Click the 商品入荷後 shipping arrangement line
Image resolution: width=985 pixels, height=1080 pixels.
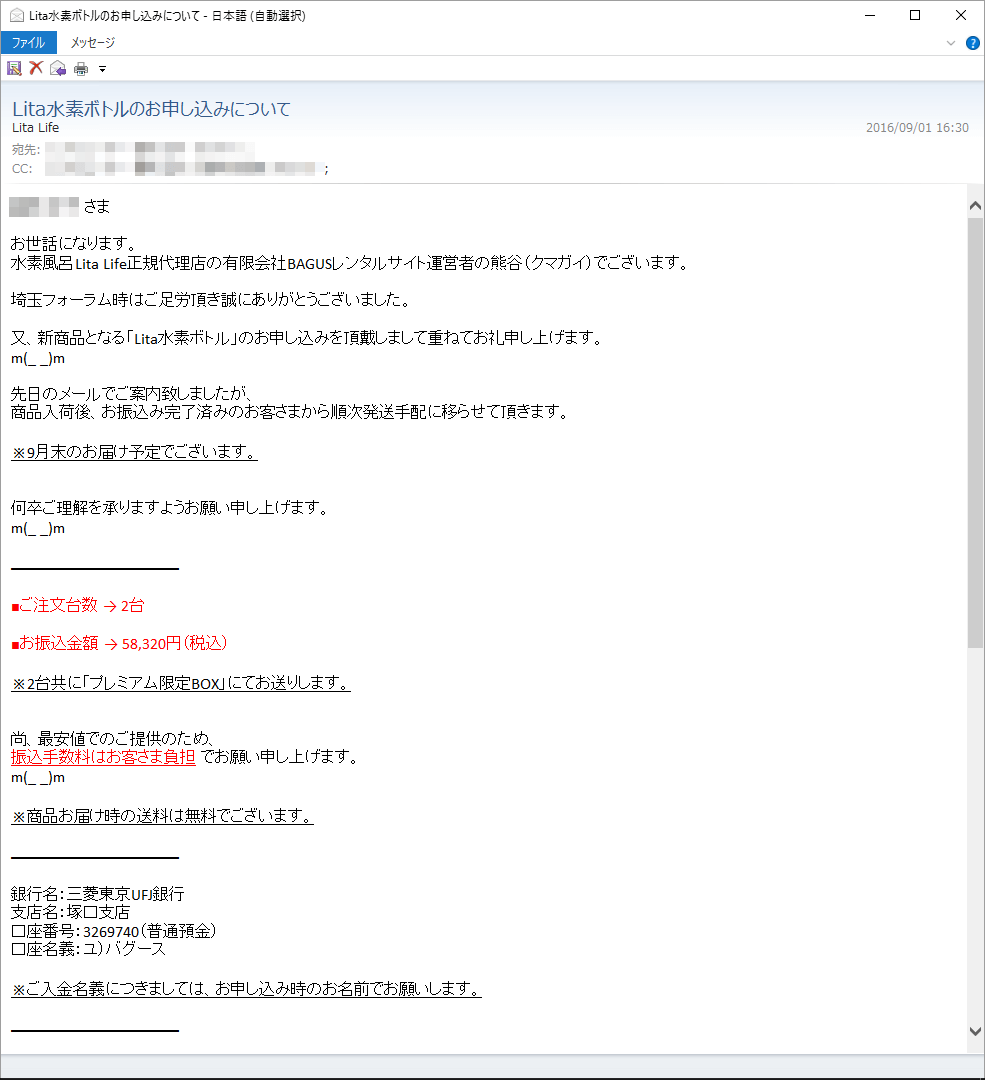290,412
